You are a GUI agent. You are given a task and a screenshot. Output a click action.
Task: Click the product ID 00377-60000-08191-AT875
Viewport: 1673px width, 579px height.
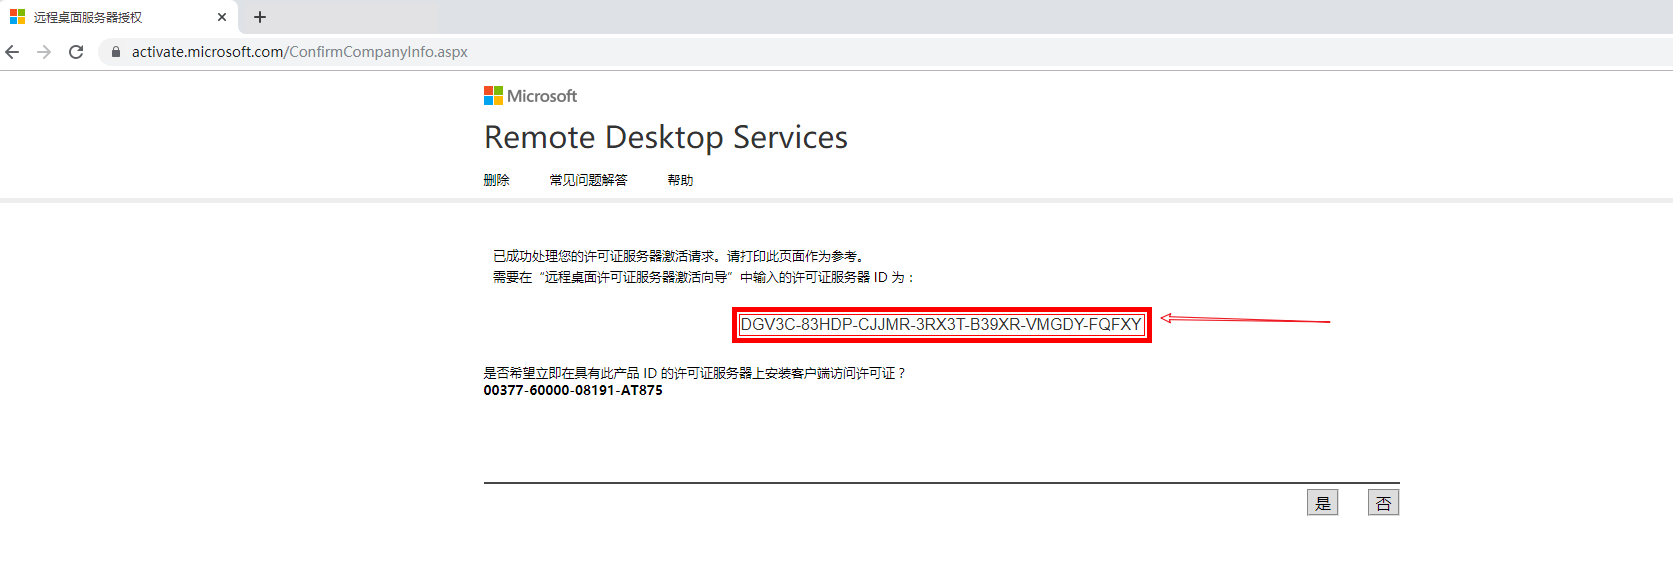(x=573, y=391)
